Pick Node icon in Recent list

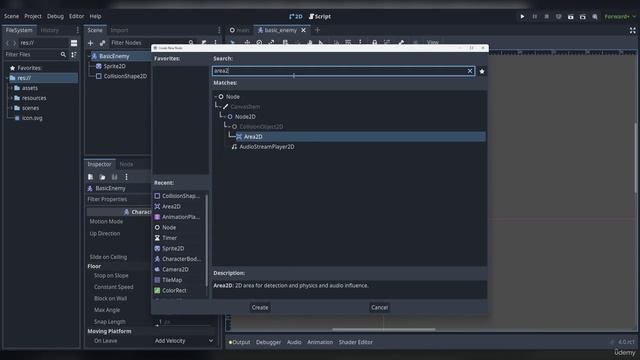(157, 227)
